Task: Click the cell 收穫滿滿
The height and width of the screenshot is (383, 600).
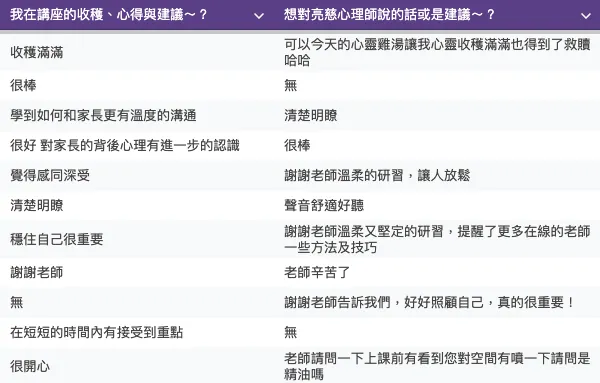Action: tap(137, 52)
